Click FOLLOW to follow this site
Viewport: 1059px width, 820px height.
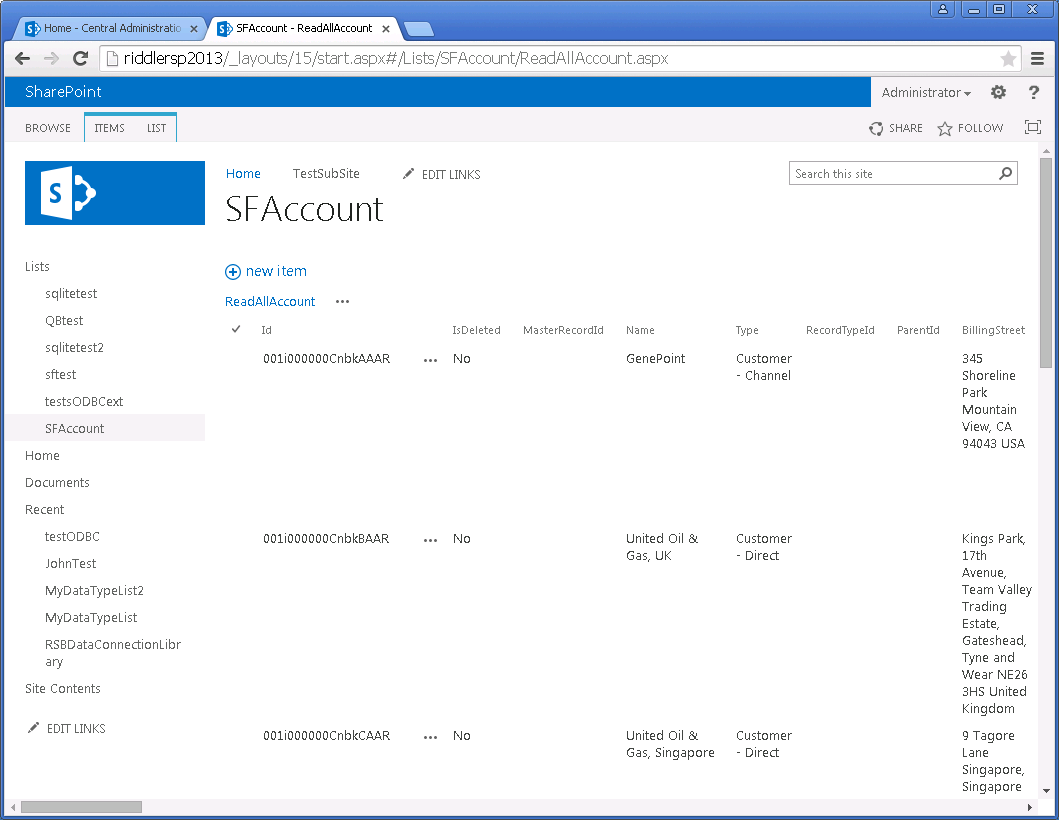pos(970,128)
